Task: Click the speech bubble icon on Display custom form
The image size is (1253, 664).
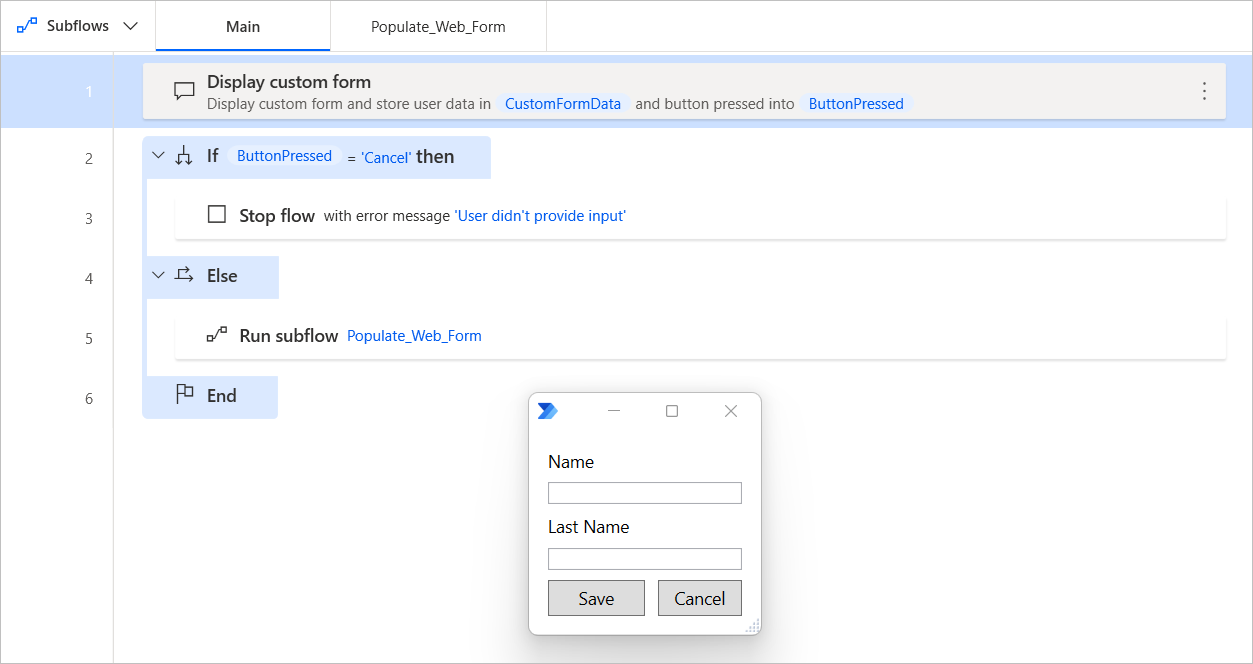Action: tap(184, 90)
